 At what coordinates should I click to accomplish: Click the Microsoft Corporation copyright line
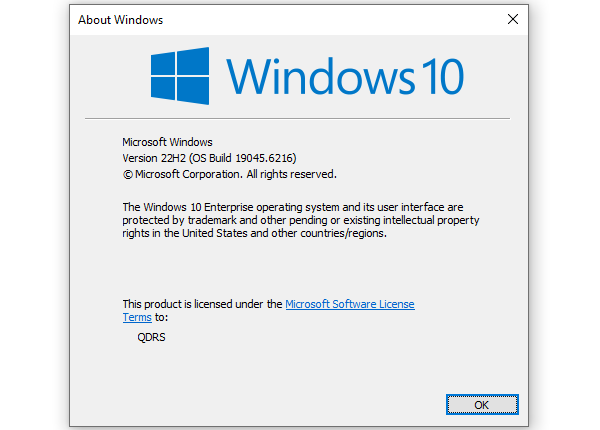click(230, 174)
